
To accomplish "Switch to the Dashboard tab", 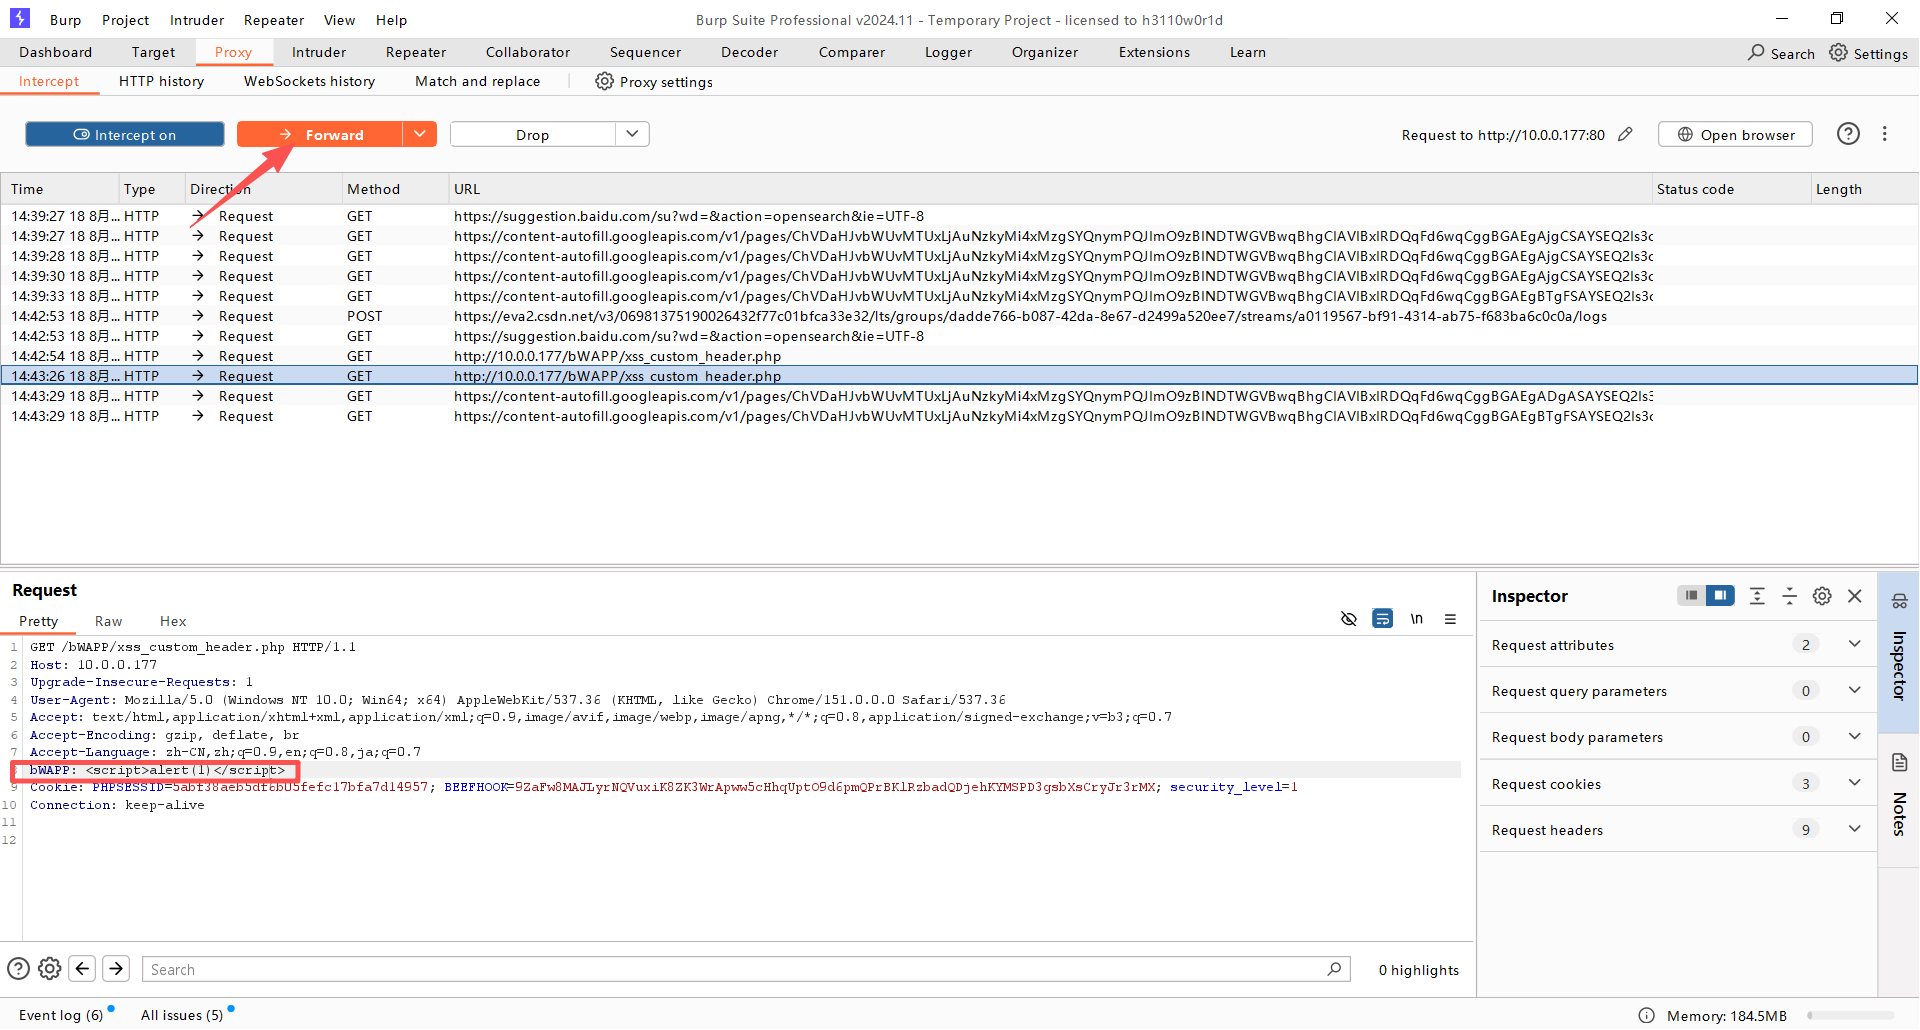I will tap(55, 52).
